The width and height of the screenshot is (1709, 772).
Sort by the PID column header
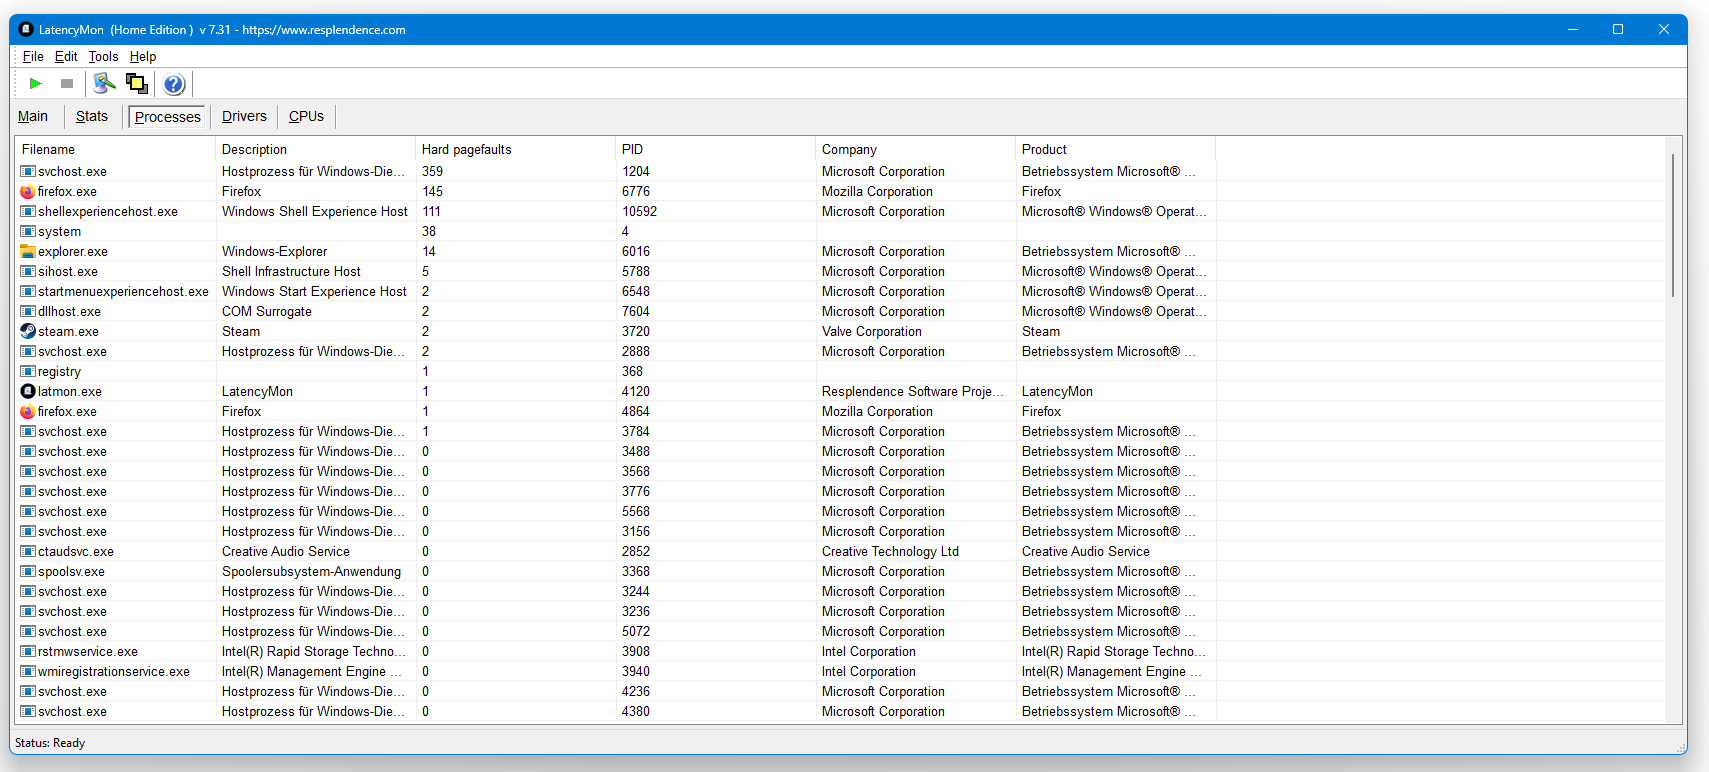pos(716,150)
